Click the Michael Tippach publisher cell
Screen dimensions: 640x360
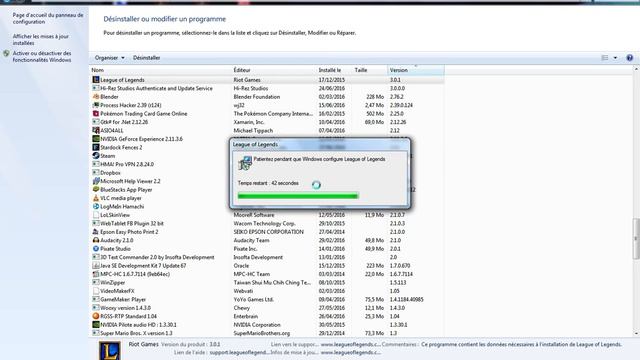pyautogui.click(x=253, y=131)
